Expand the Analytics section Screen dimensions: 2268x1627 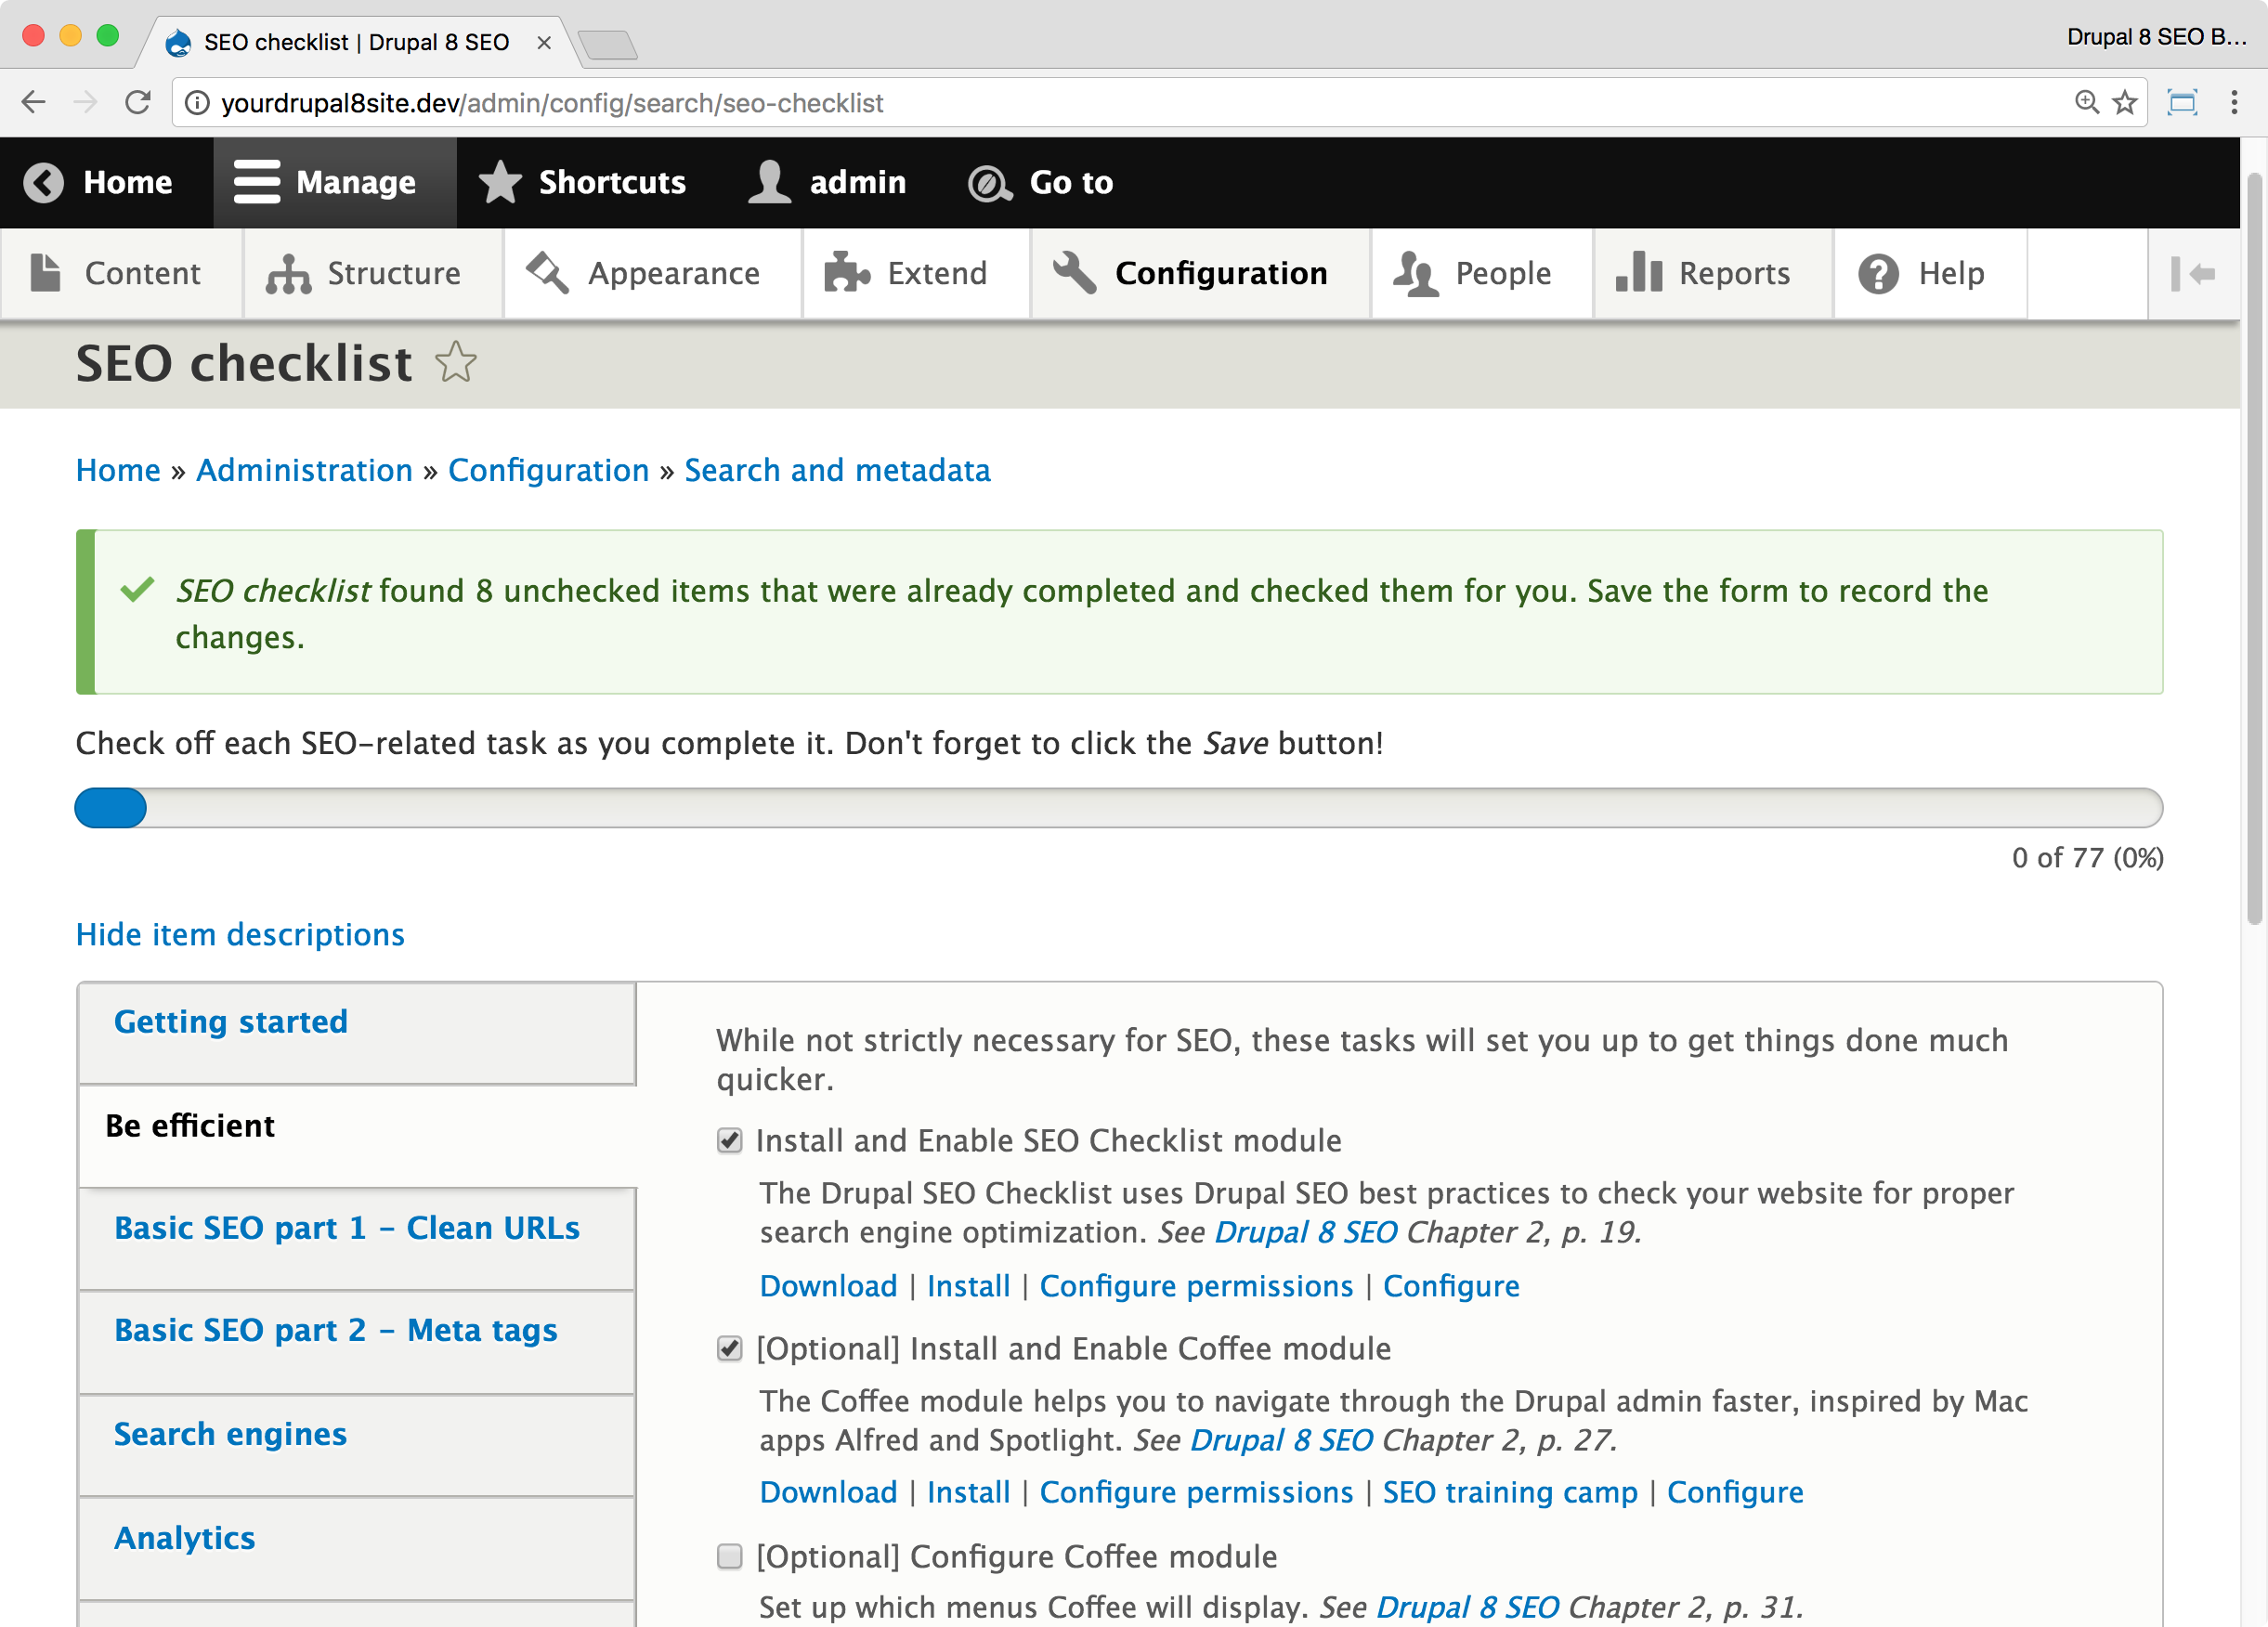pyautogui.click(x=183, y=1537)
